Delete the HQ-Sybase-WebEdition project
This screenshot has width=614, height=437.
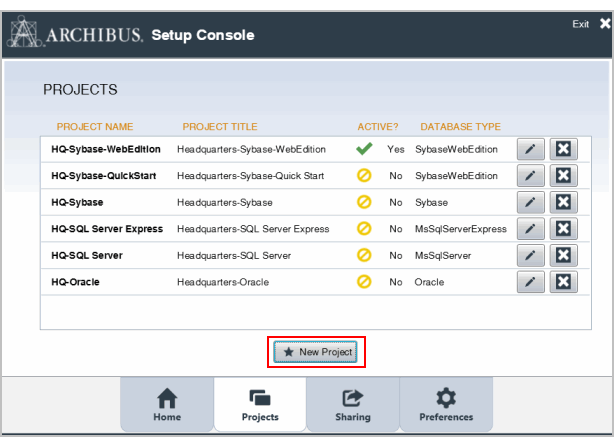(564, 149)
